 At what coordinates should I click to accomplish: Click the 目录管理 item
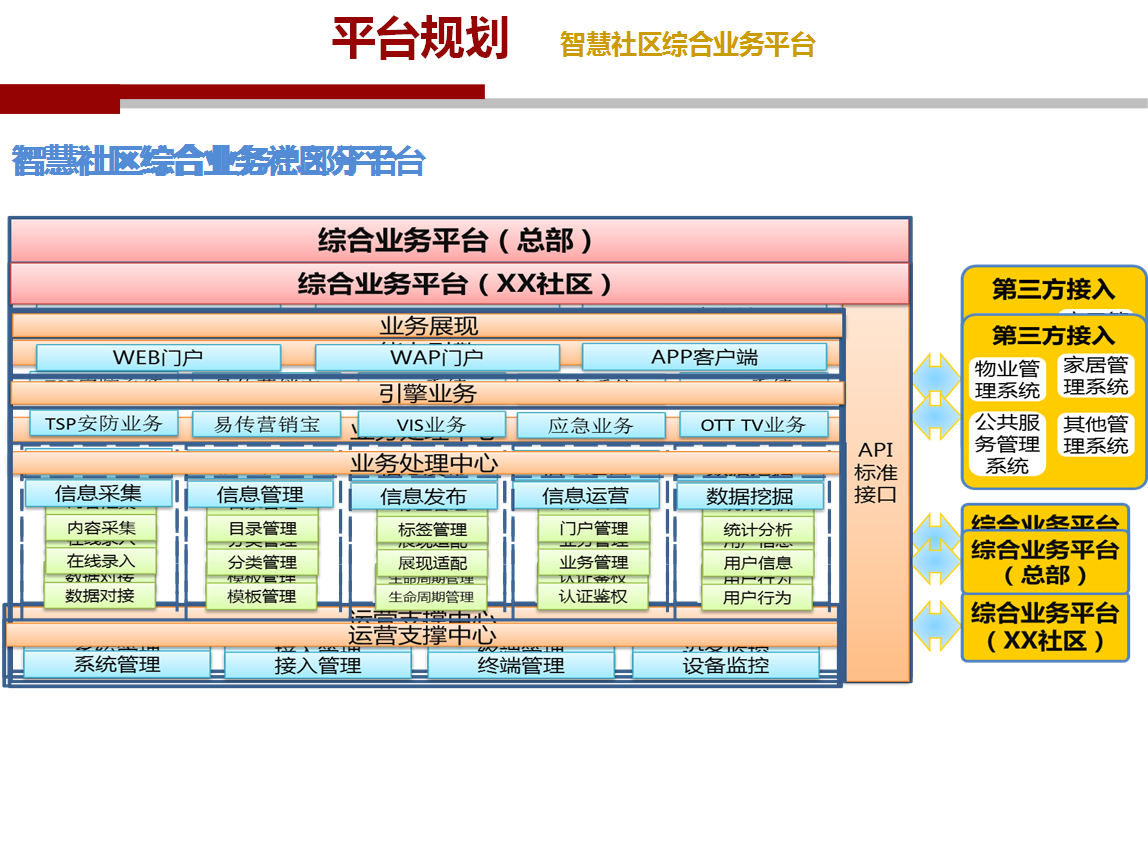coord(262,529)
